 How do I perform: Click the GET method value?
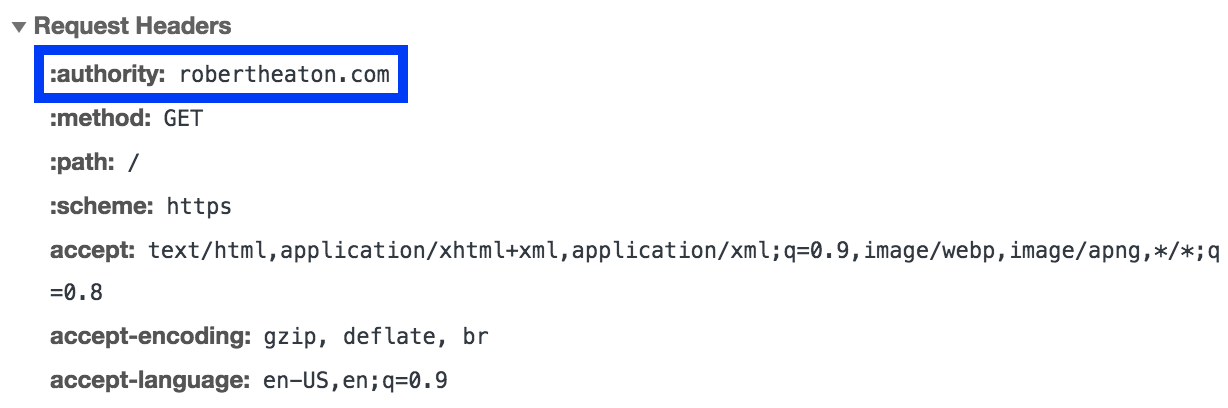tap(183, 119)
